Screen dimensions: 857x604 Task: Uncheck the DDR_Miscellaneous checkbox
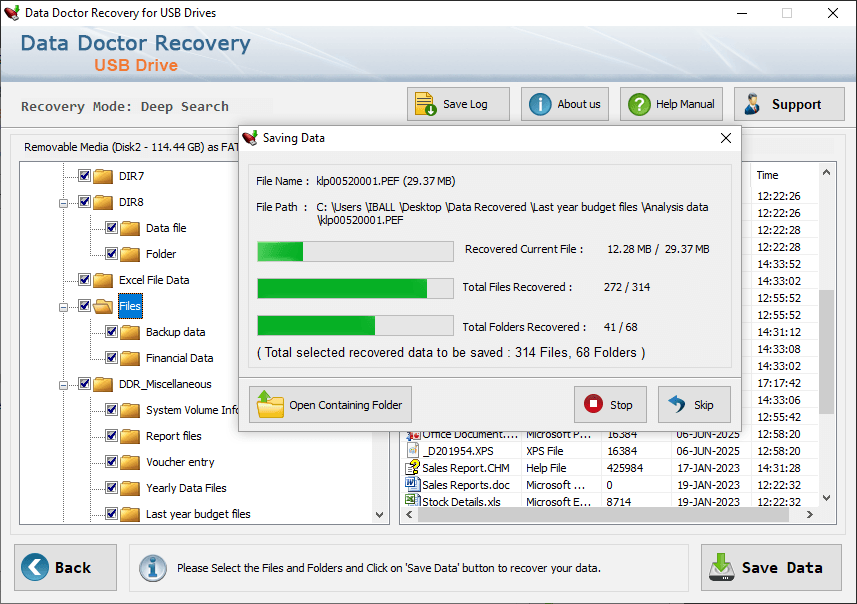(x=84, y=384)
